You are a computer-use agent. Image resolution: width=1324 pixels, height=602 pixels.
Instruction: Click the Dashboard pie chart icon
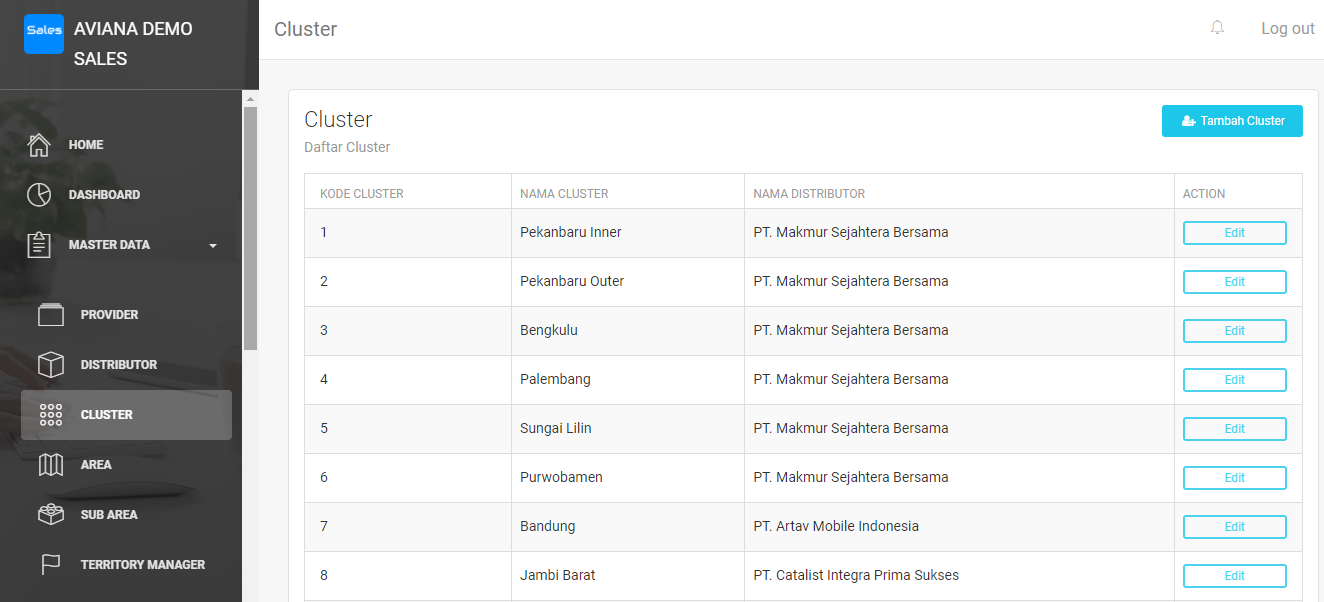(x=39, y=195)
